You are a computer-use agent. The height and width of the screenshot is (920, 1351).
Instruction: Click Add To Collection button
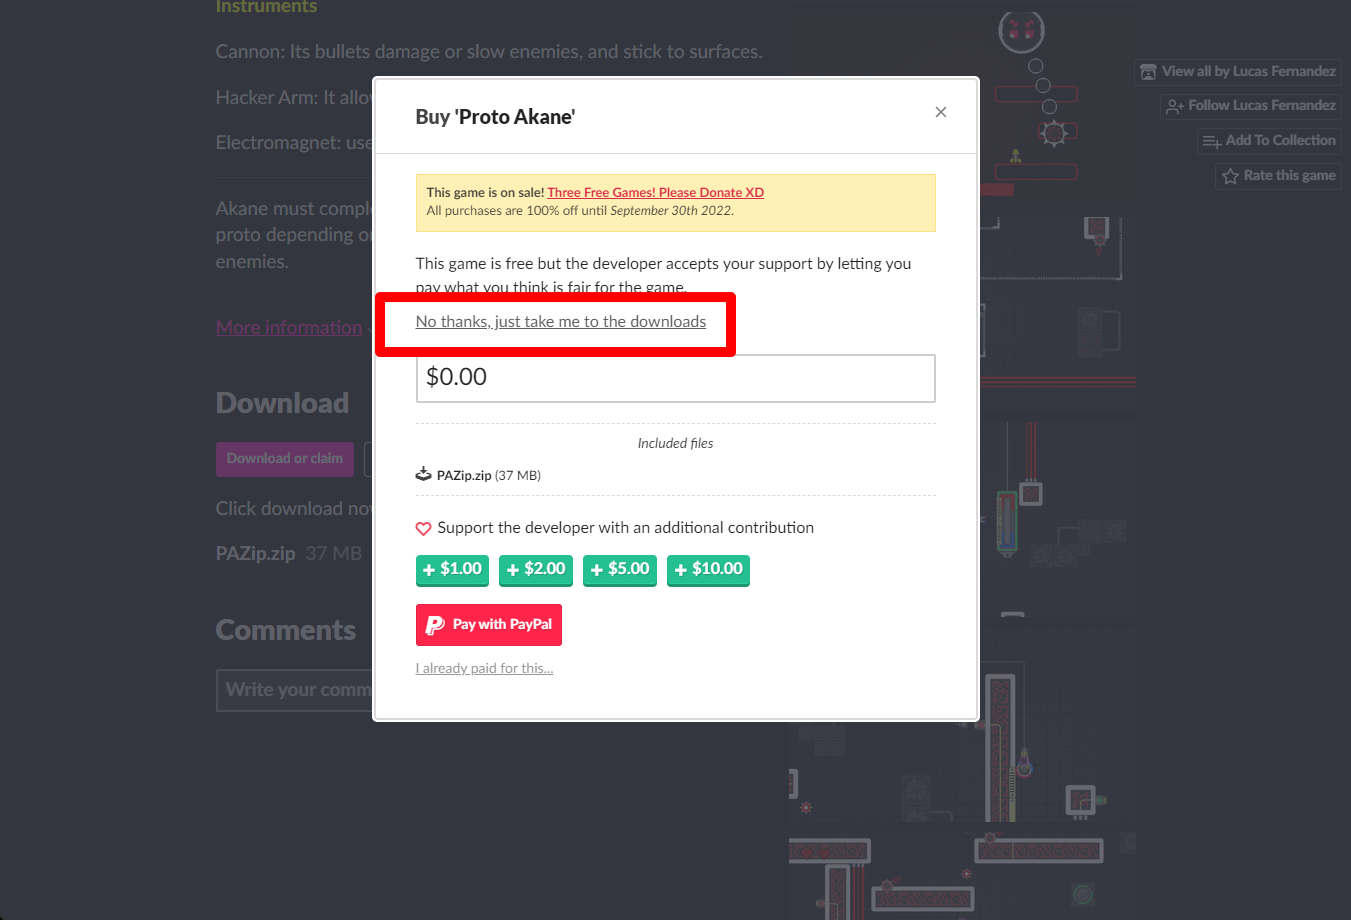[x=1270, y=141]
